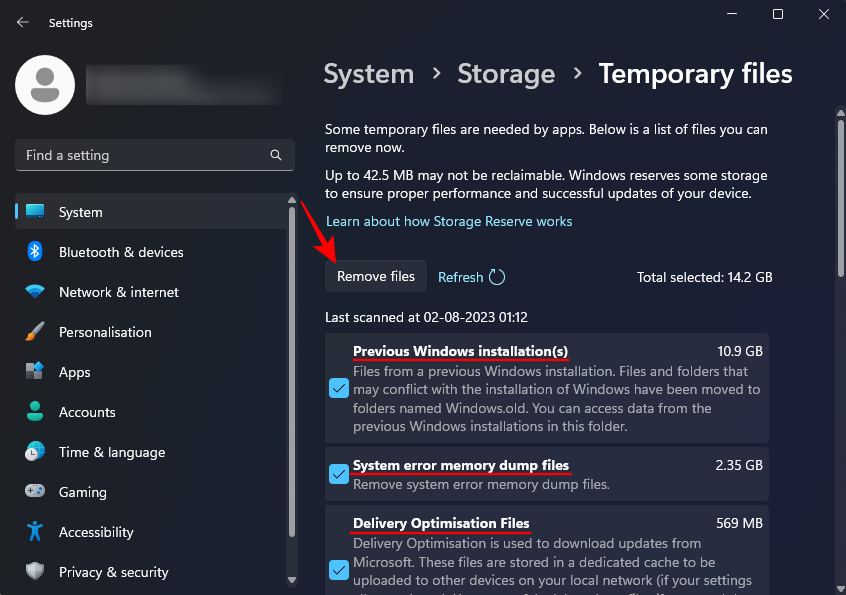Image resolution: width=846 pixels, height=595 pixels.
Task: Navigate to Storage in the breadcrumb
Action: pyautogui.click(x=506, y=73)
